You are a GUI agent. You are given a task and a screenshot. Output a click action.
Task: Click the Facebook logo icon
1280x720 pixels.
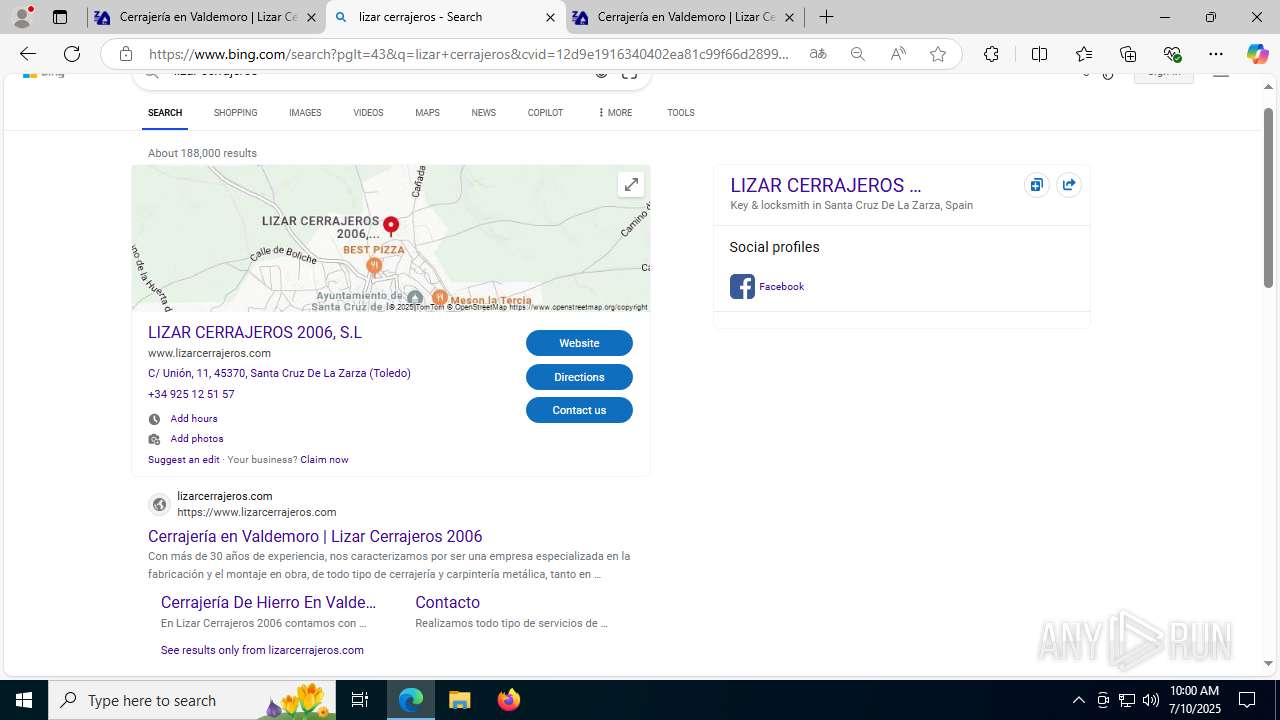coord(742,286)
